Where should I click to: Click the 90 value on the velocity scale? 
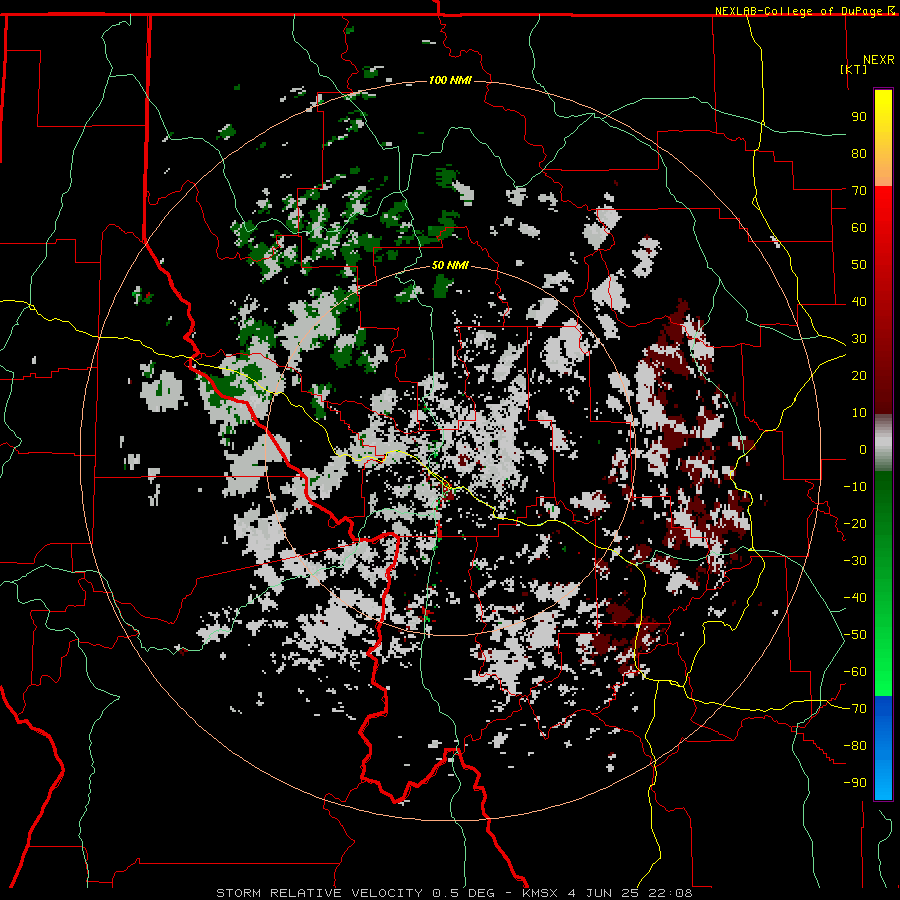click(x=859, y=117)
